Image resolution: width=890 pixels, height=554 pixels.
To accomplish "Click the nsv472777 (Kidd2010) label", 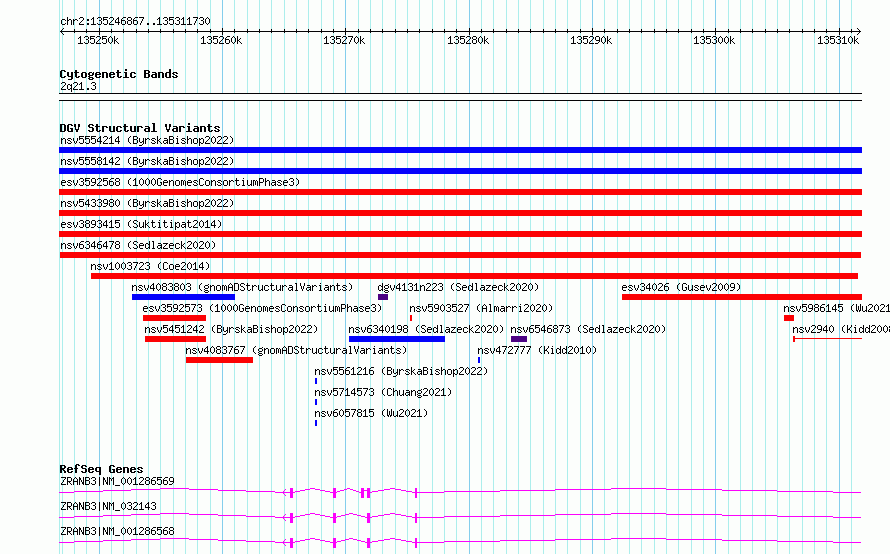I will pos(537,350).
